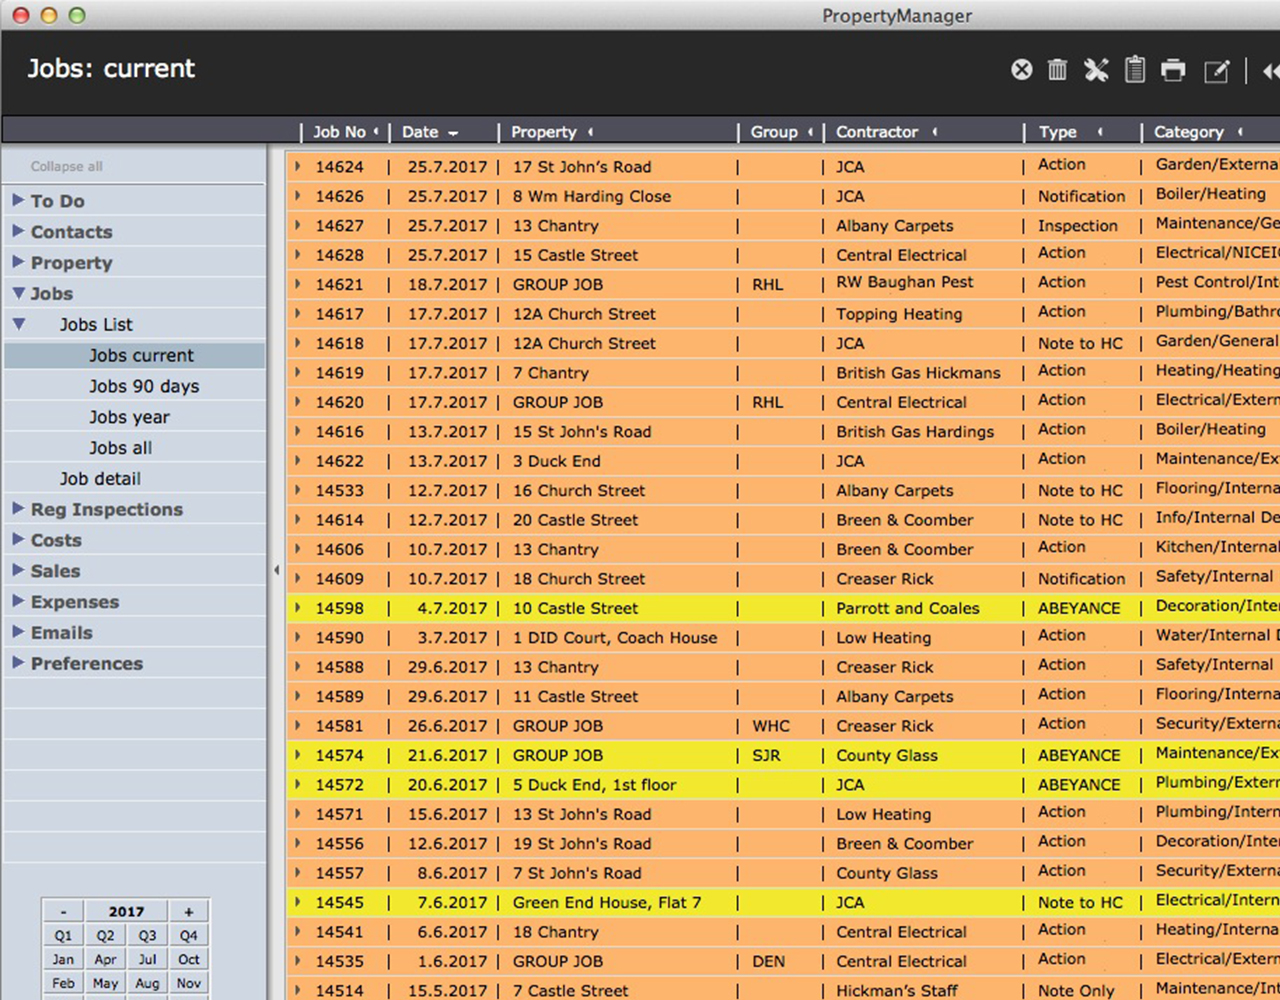Click property 8 Wm Harding Close

tap(592, 196)
